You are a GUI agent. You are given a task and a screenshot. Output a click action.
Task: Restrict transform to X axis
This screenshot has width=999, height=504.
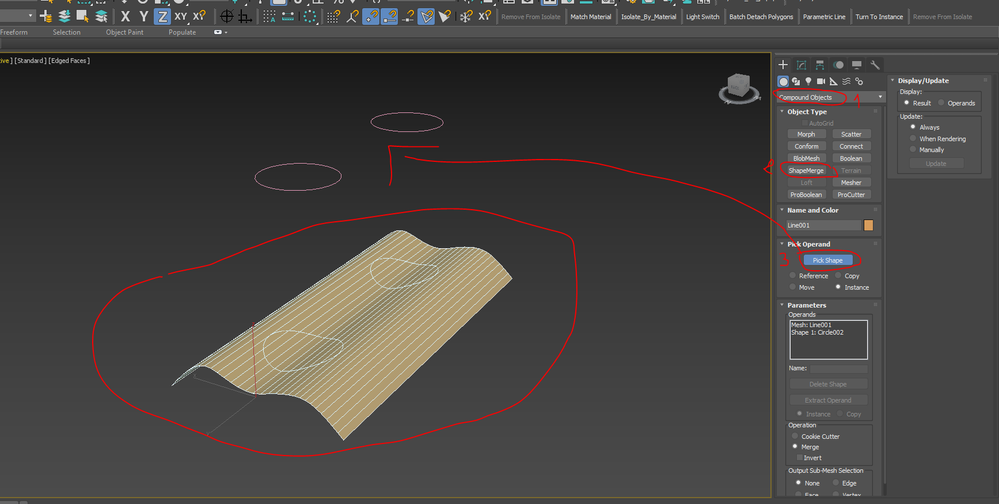[x=126, y=17]
